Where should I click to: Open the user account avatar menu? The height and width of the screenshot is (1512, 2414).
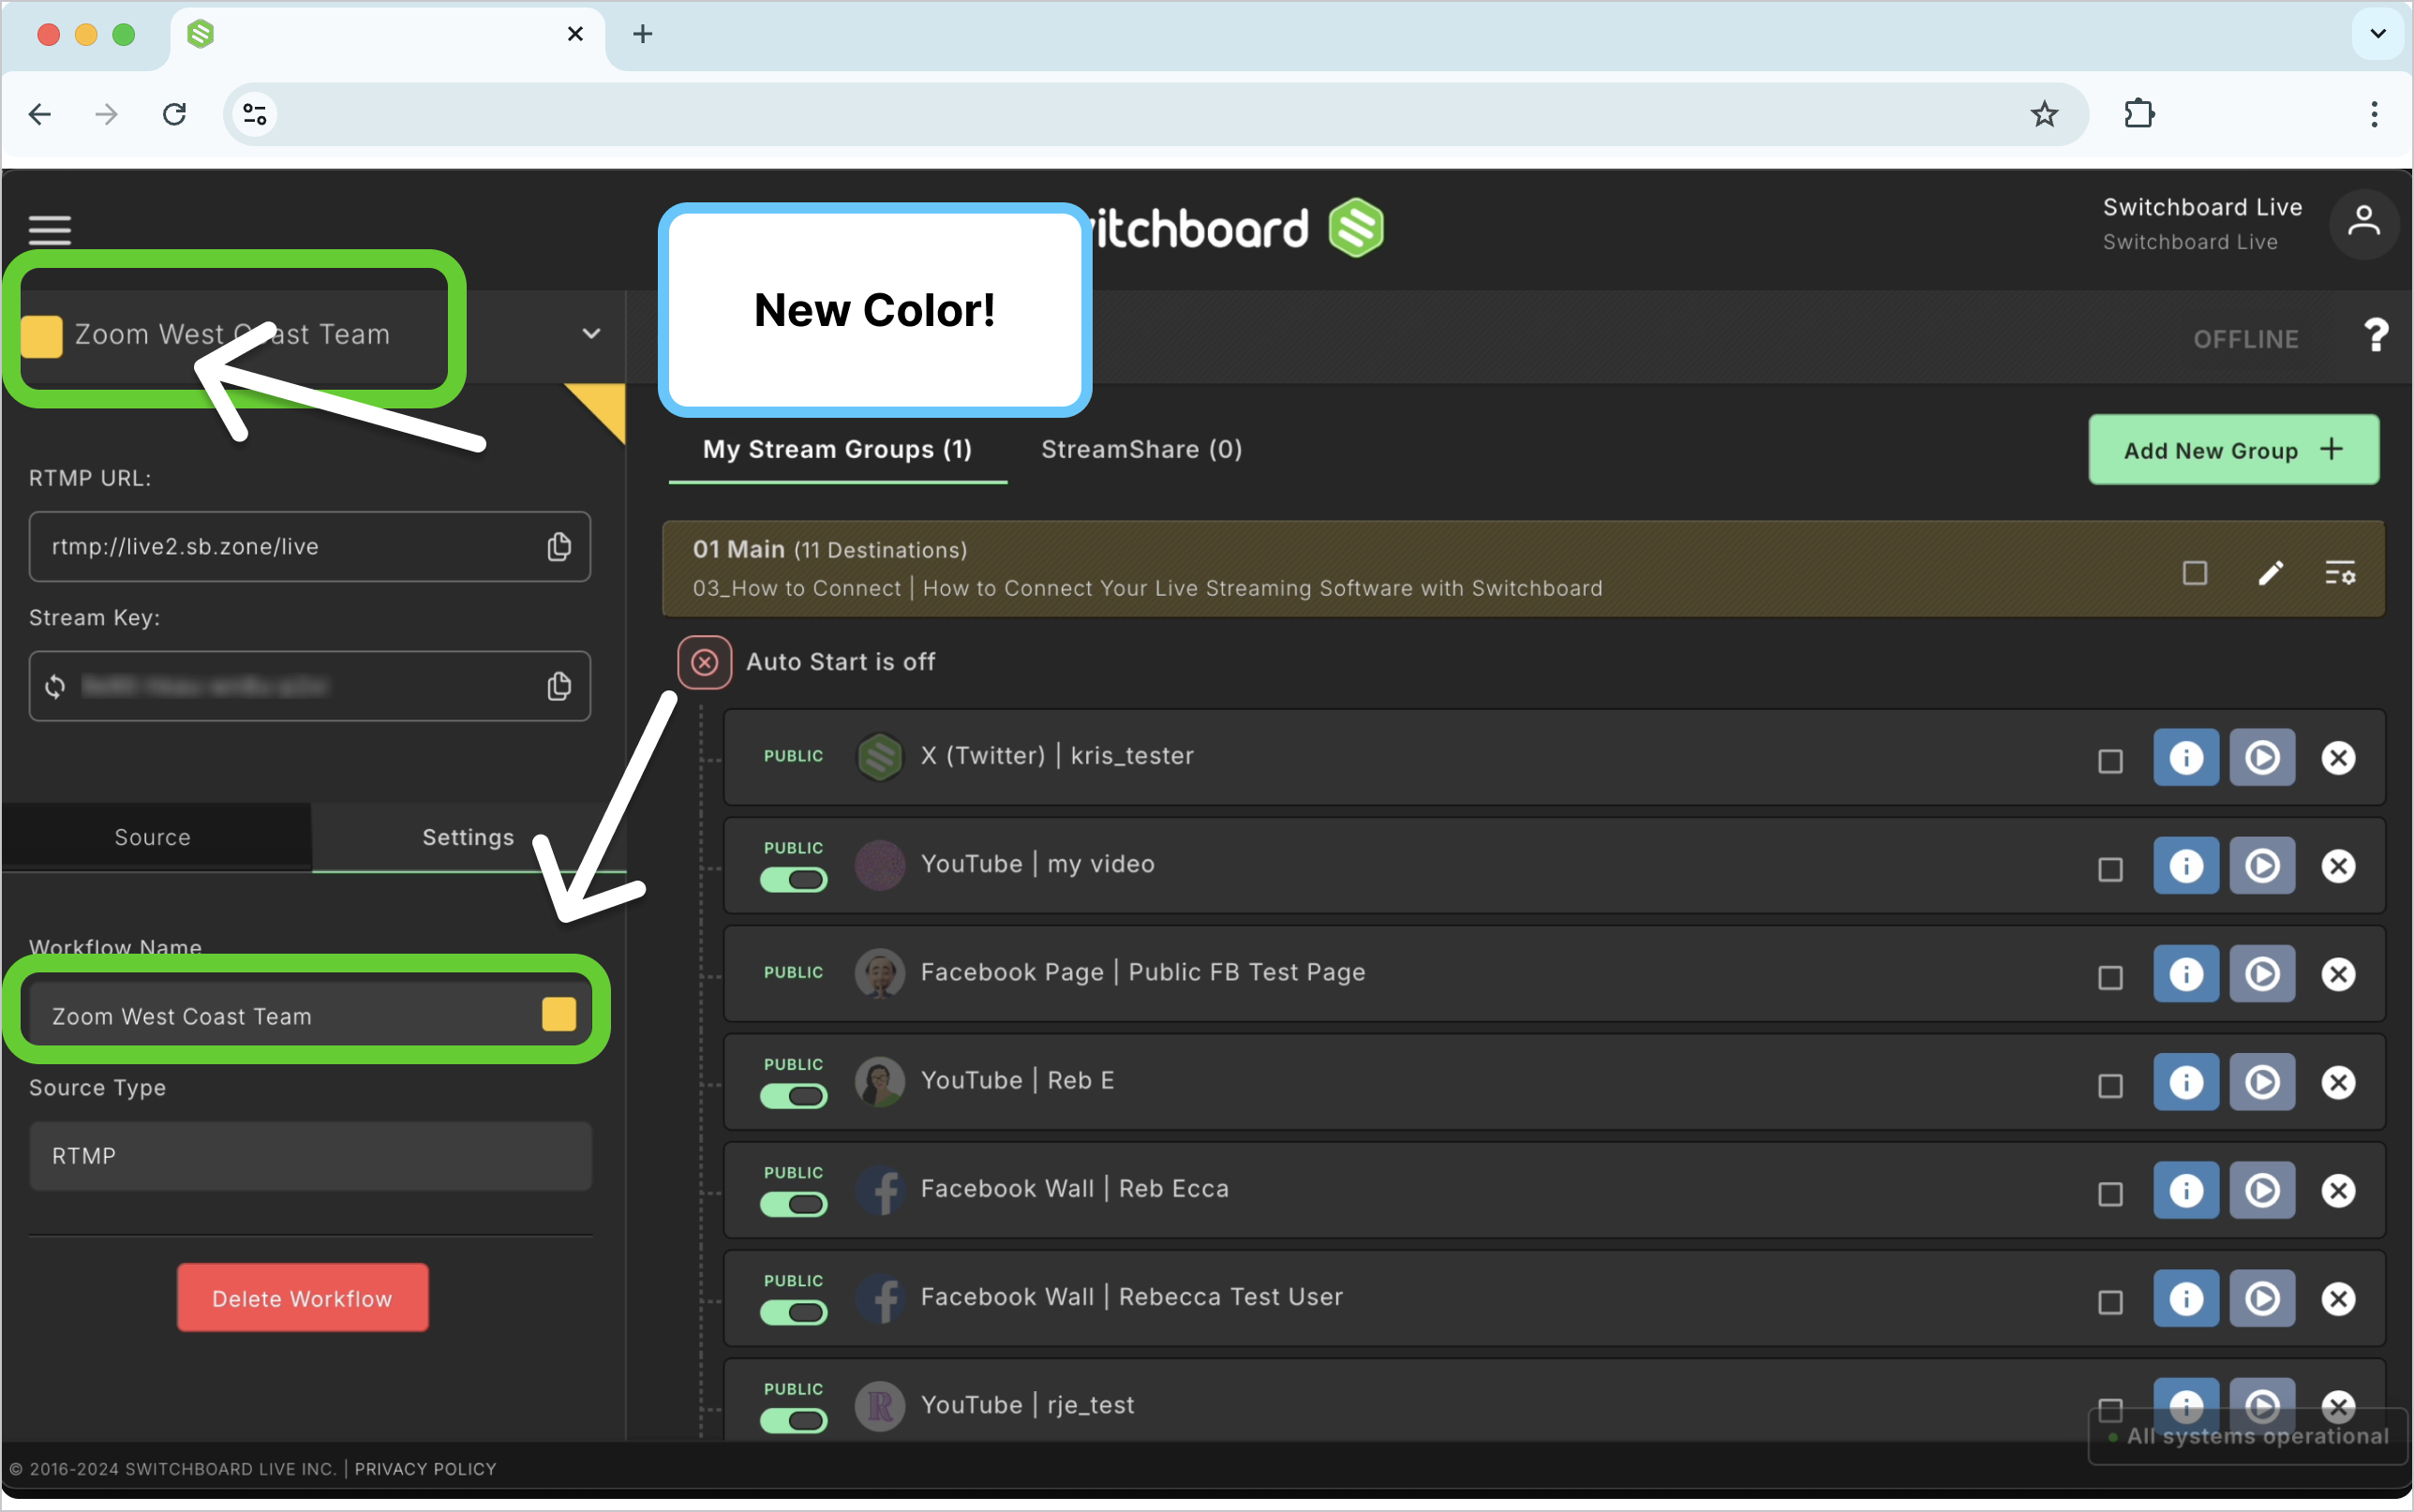click(2364, 223)
